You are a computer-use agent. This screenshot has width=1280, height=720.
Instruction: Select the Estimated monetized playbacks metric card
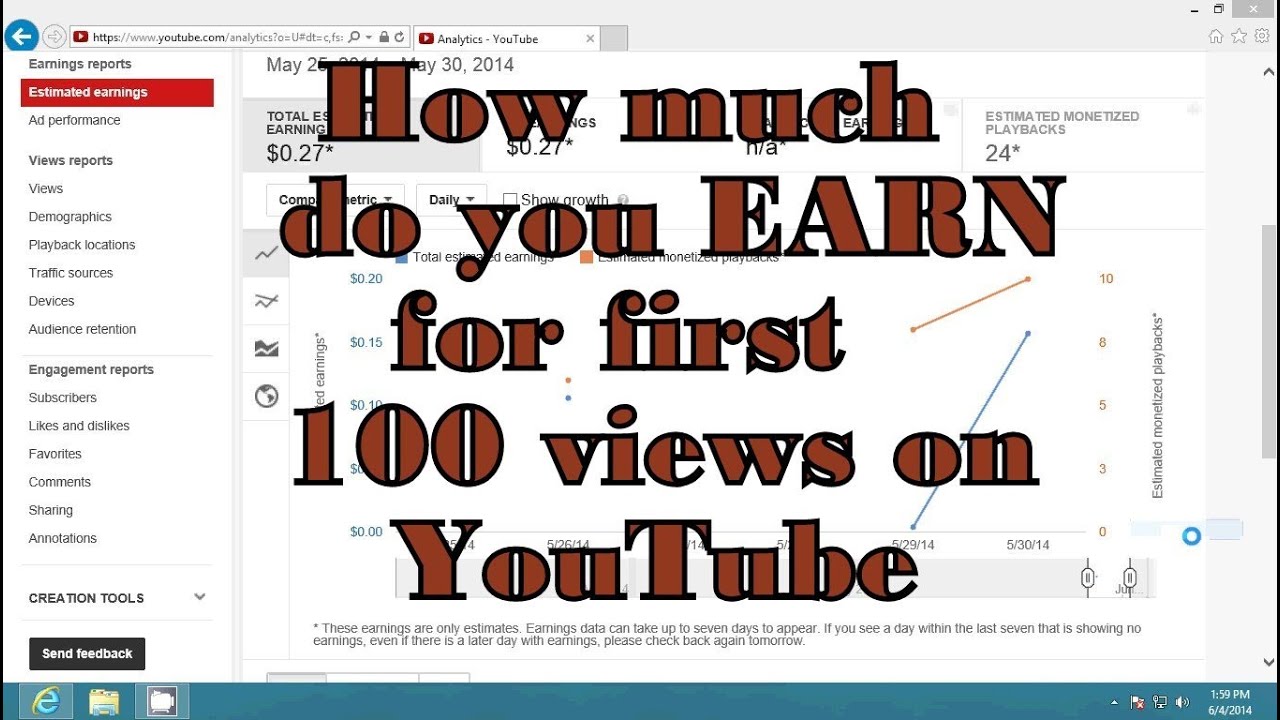click(x=1083, y=135)
